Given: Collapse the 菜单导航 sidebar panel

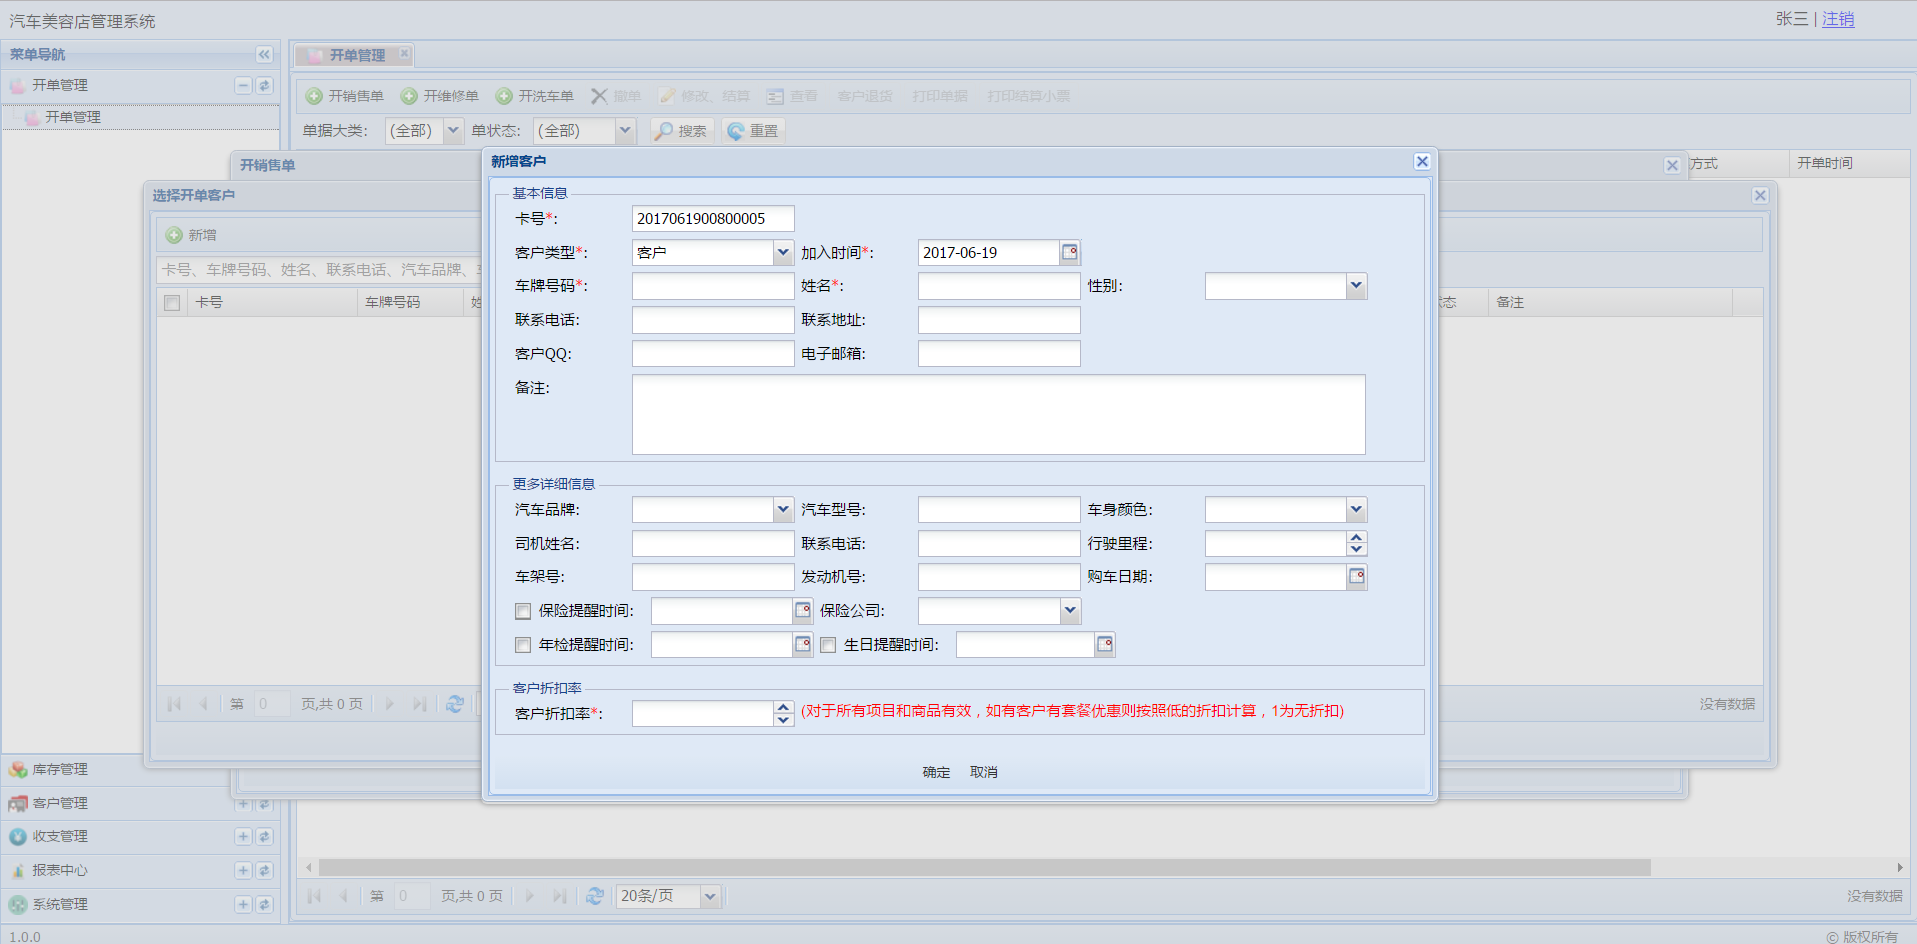Looking at the screenshot, I should point(264,54).
